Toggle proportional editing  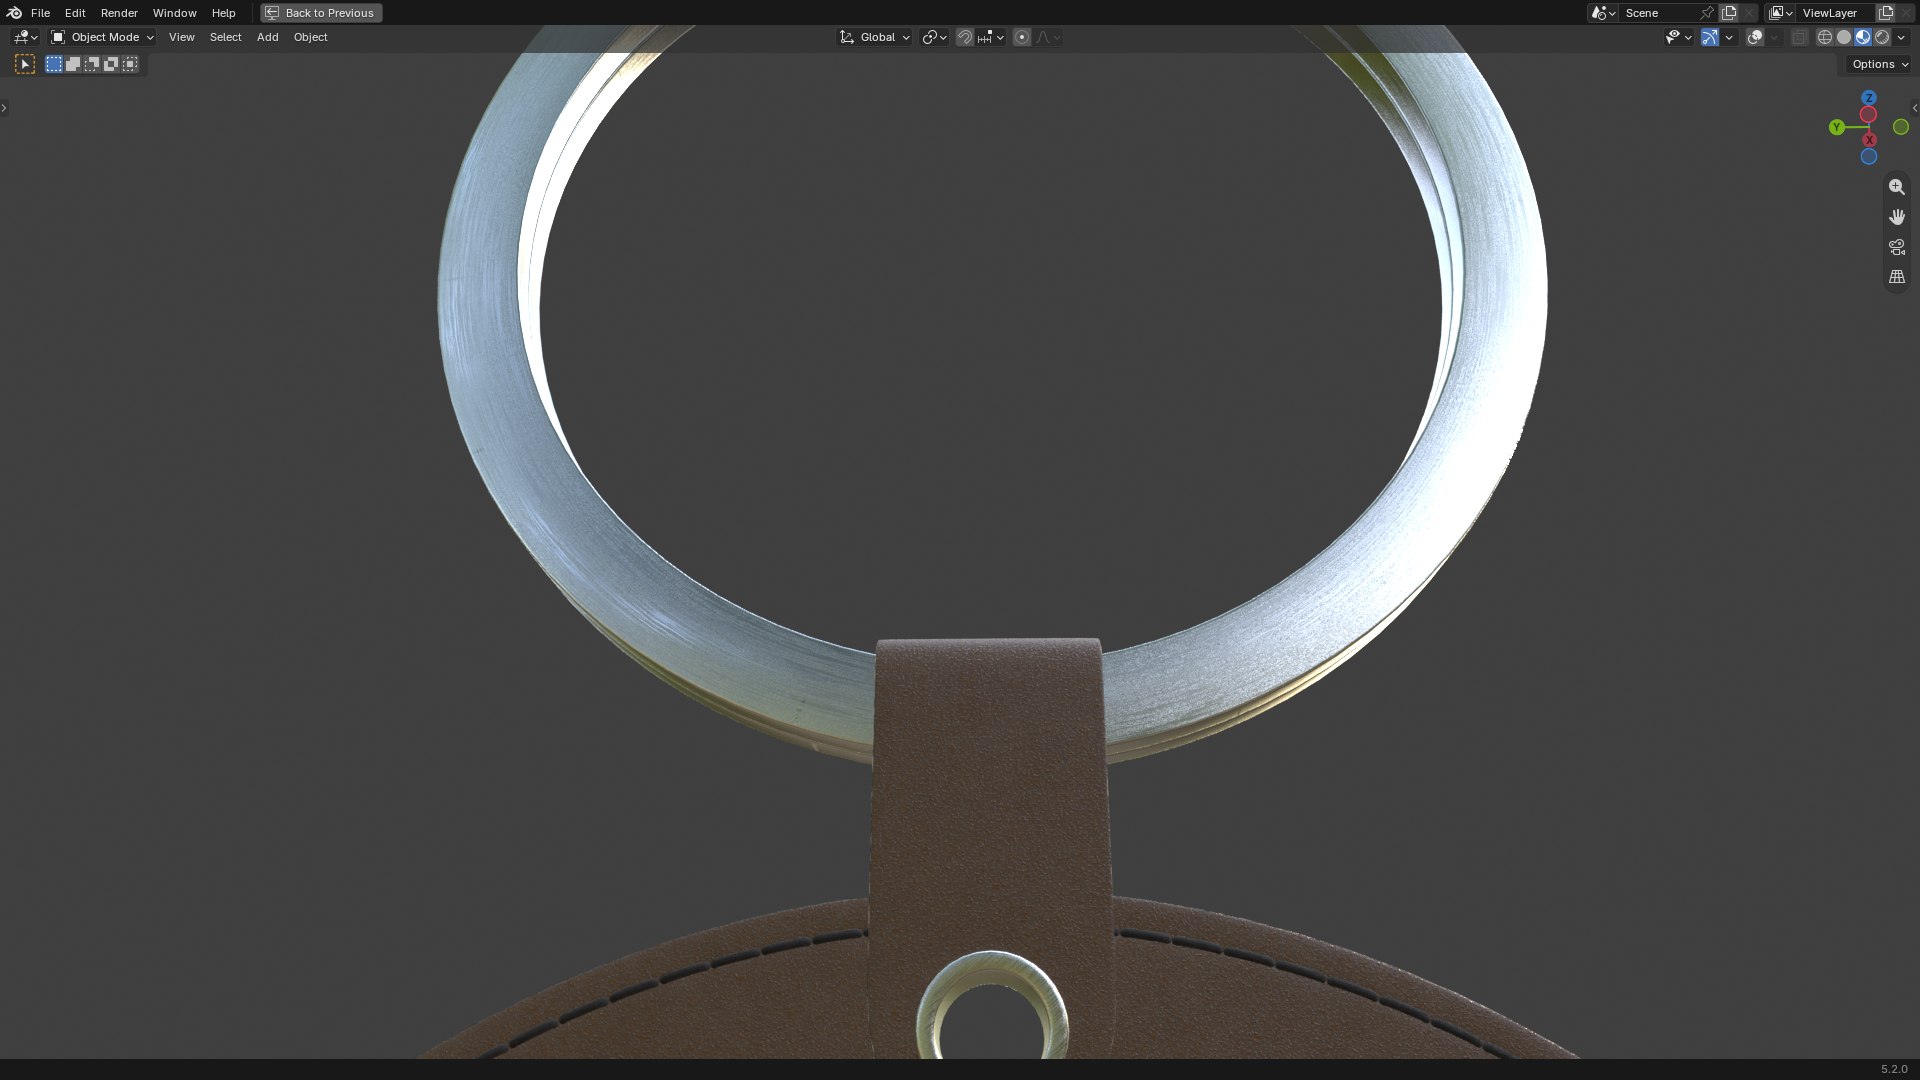point(1021,37)
